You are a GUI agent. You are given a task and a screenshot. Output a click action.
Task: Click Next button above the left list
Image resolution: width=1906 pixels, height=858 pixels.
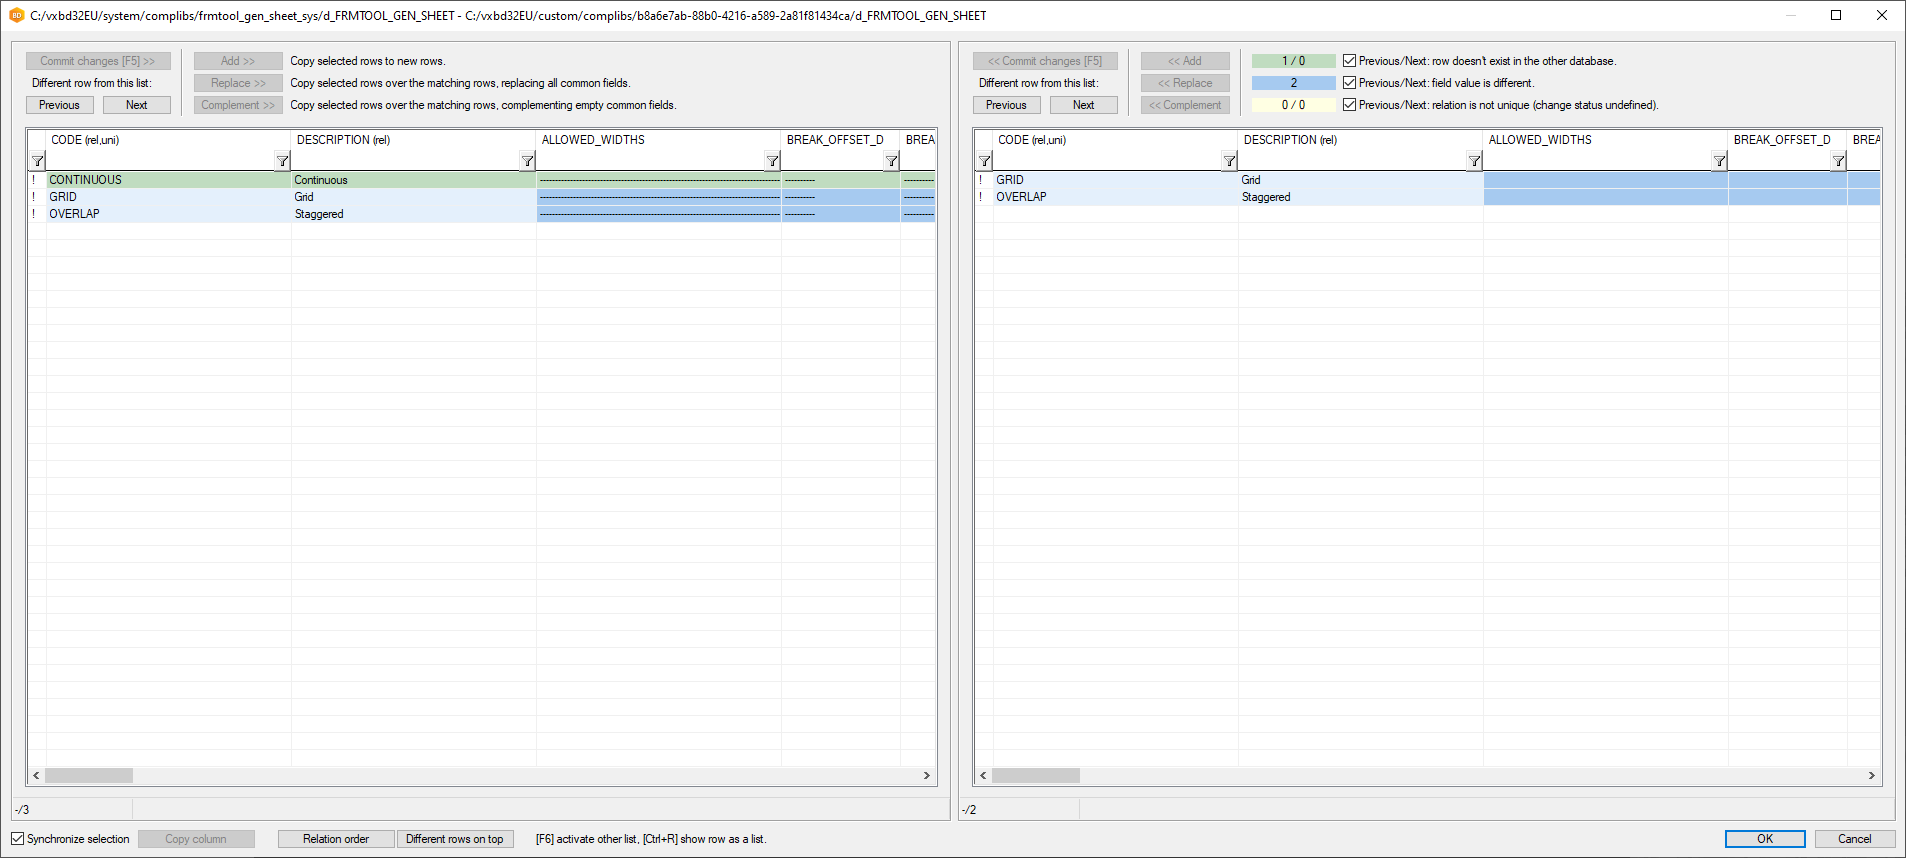(136, 105)
